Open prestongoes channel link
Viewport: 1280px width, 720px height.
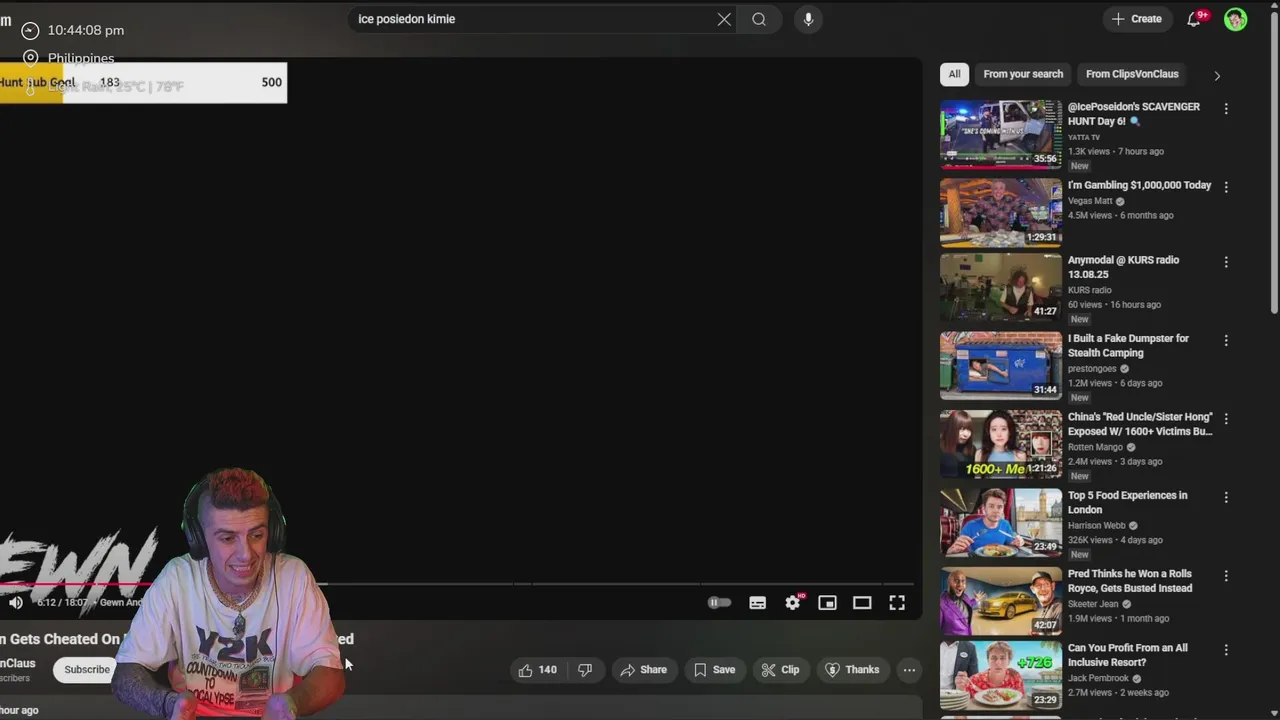point(1092,369)
